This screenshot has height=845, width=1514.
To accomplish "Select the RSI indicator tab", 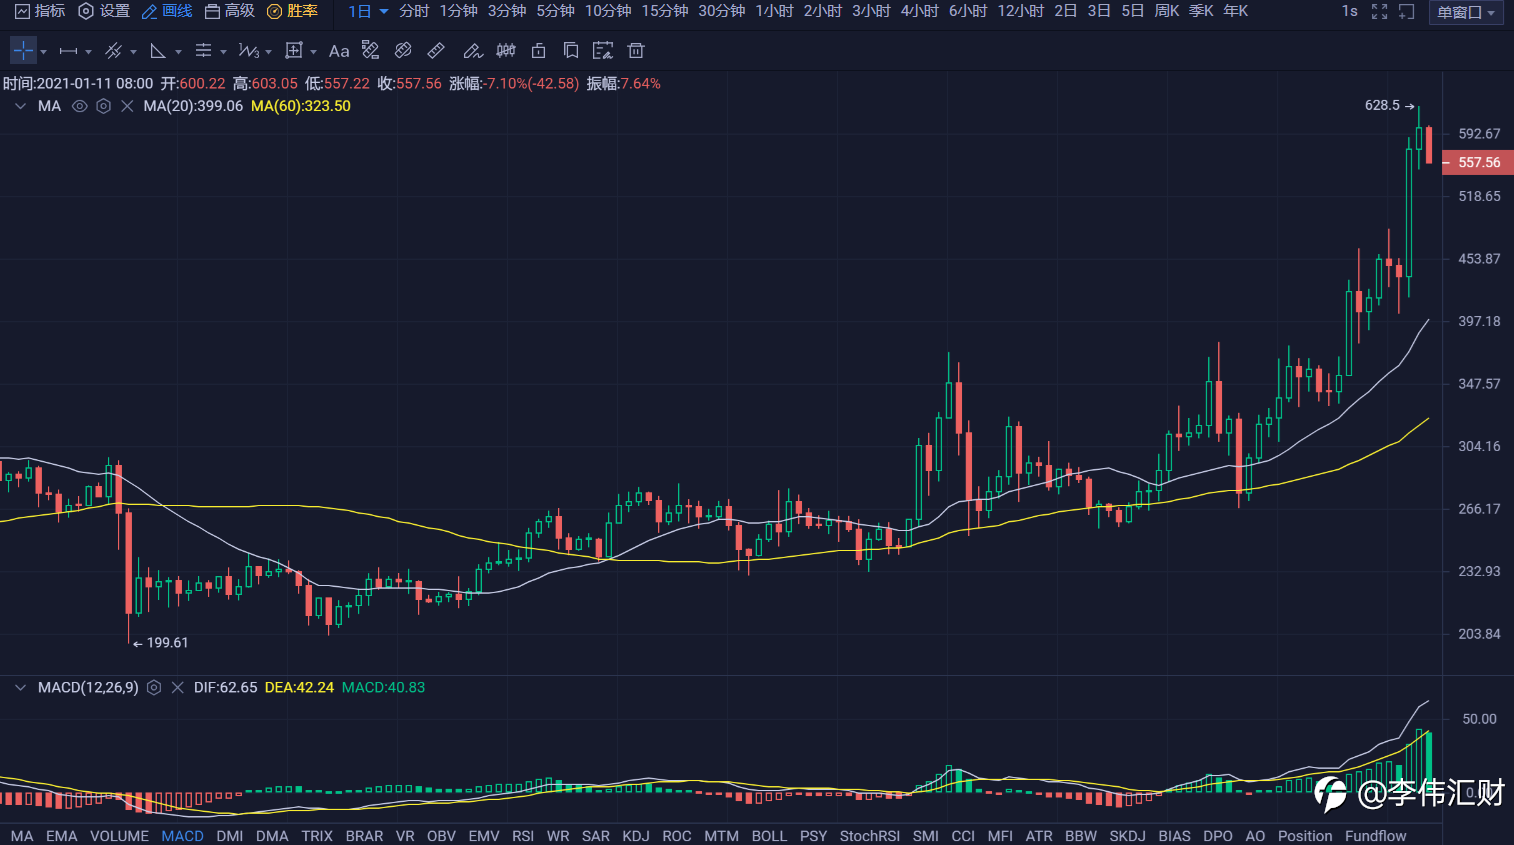I will pyautogui.click(x=523, y=836).
